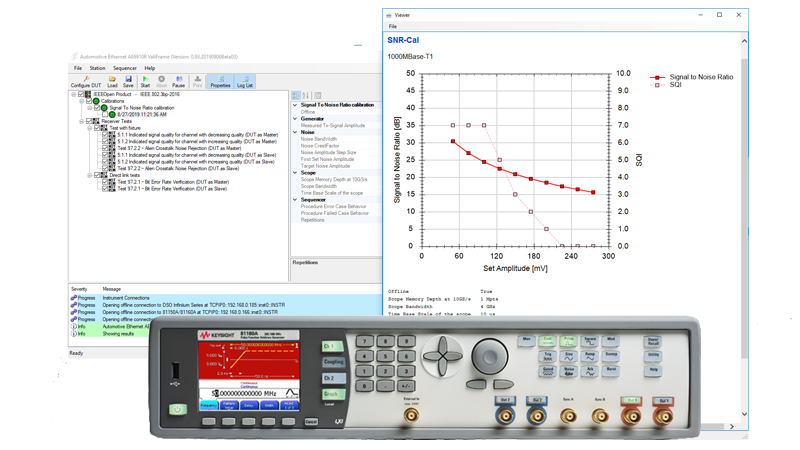The image size is (800, 450).
Task: Toggle Direct link tests checkbox
Action: [97, 176]
